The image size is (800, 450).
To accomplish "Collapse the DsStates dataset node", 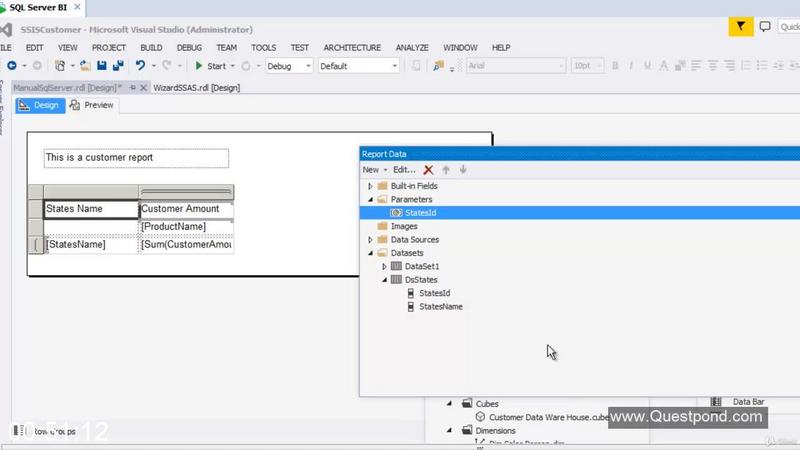I will 384,280.
